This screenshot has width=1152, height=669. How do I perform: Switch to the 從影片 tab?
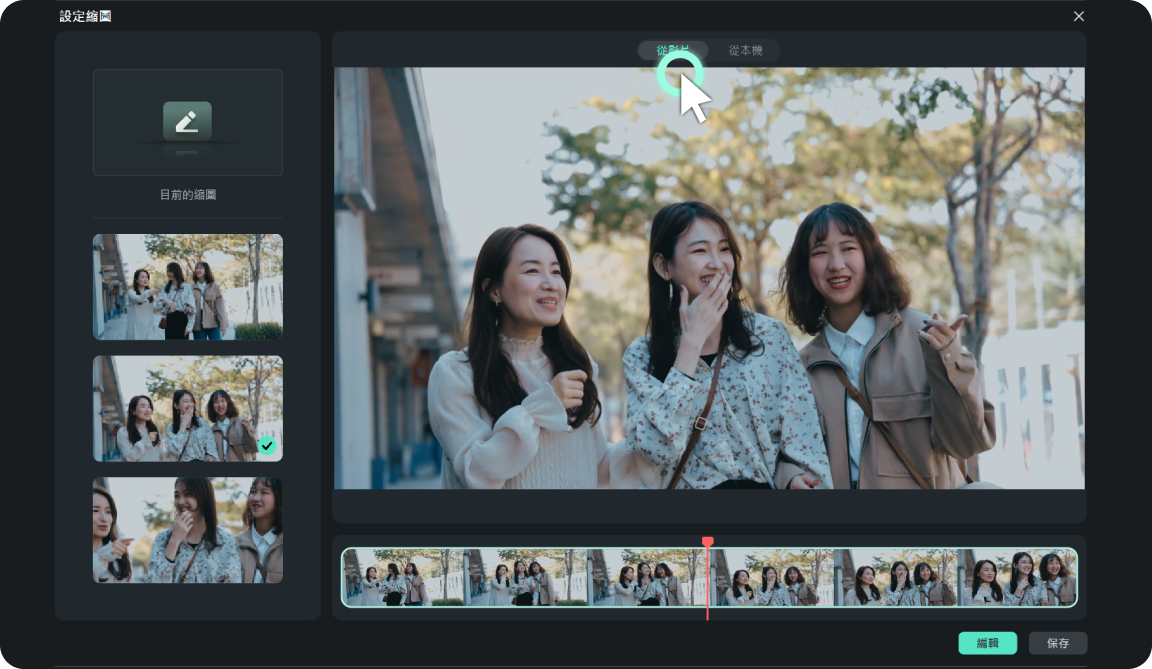click(x=672, y=50)
